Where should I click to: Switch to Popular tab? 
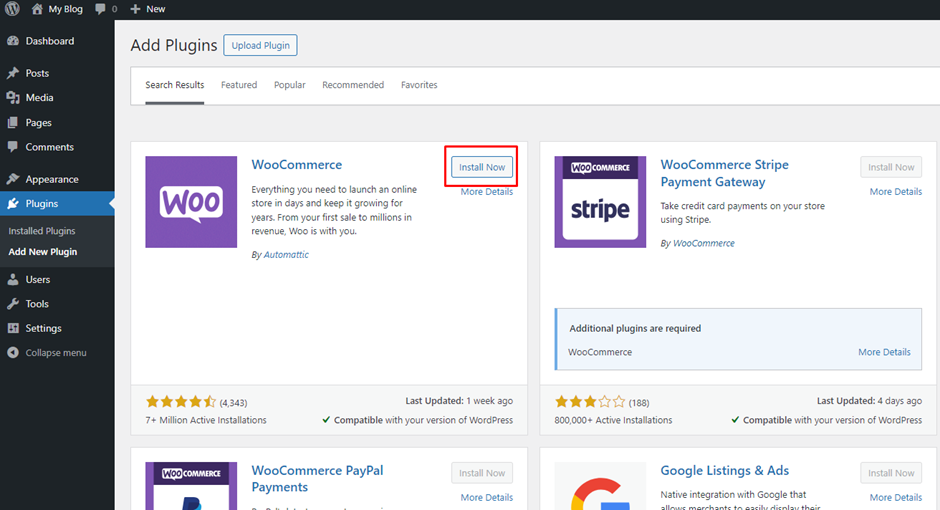click(290, 85)
